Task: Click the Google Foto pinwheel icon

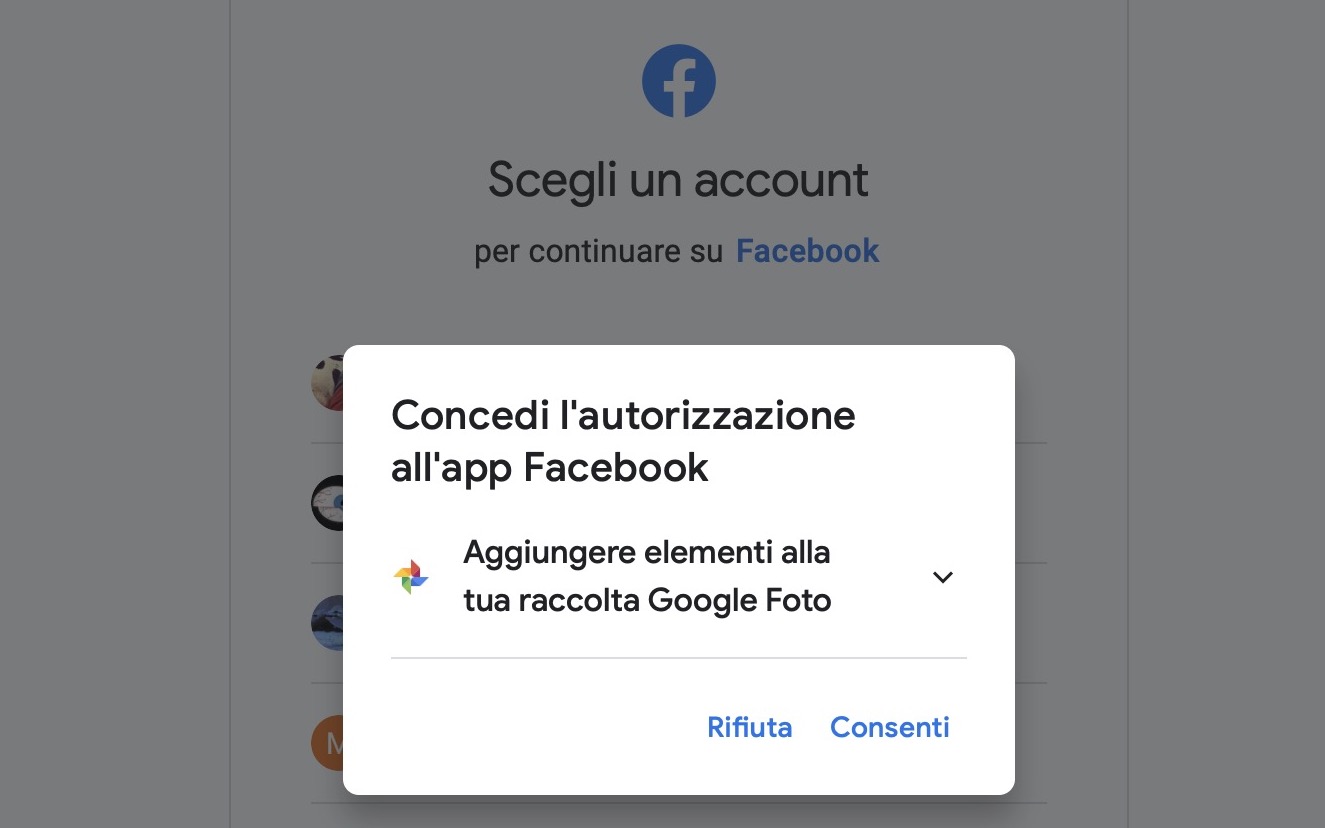Action: [x=411, y=577]
